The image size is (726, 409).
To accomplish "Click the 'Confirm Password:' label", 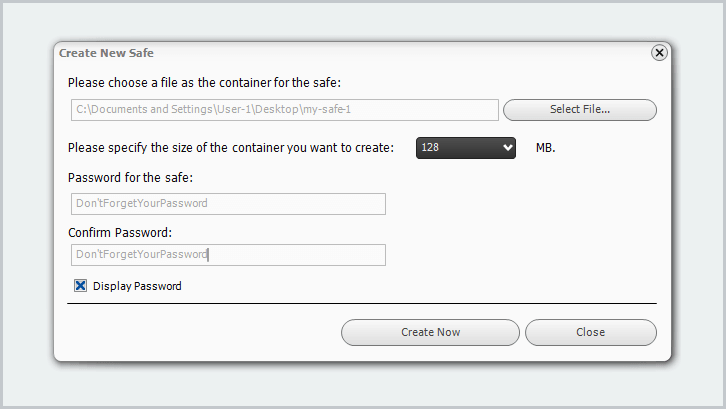I will (x=120, y=233).
